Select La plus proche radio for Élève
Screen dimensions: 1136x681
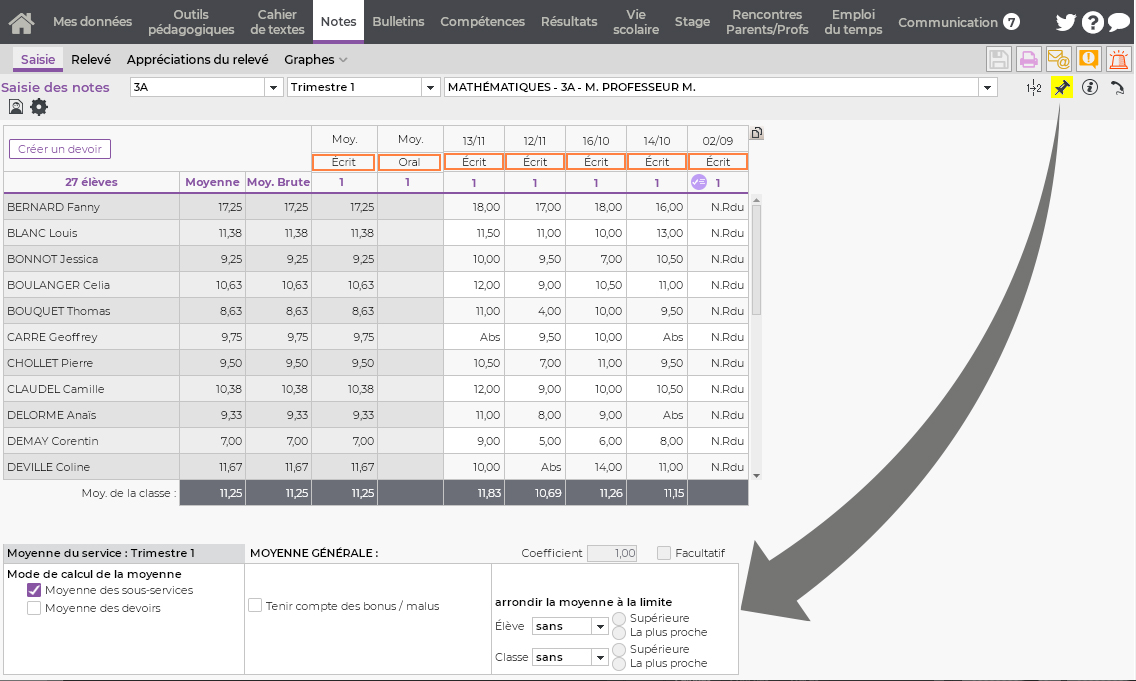[619, 632]
